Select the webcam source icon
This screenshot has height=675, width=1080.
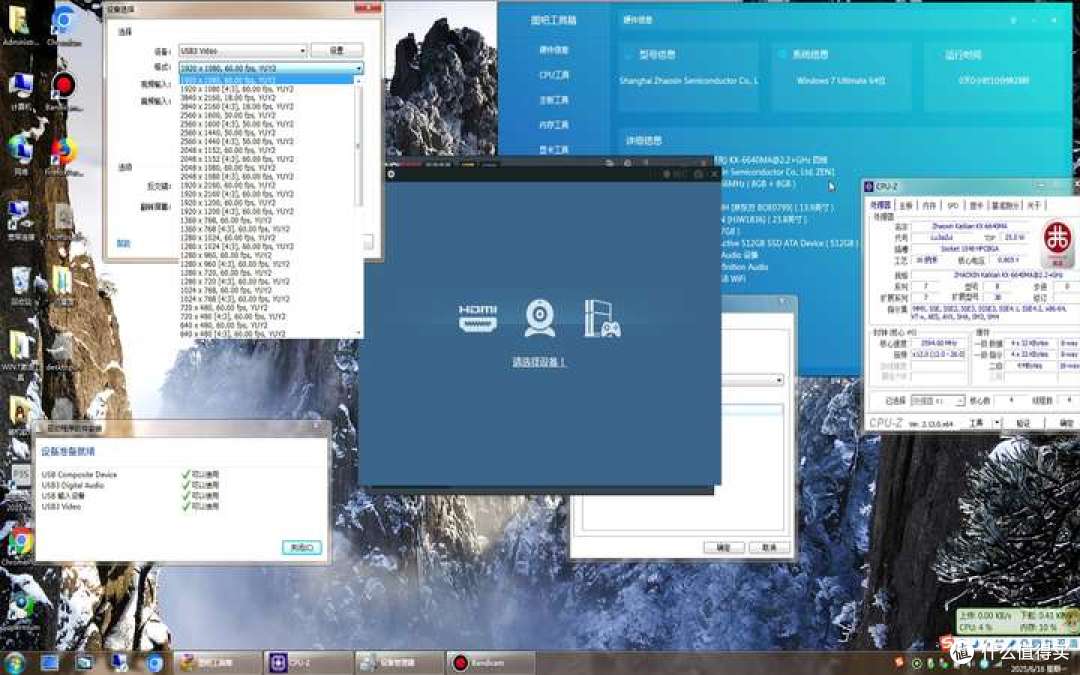(x=540, y=318)
